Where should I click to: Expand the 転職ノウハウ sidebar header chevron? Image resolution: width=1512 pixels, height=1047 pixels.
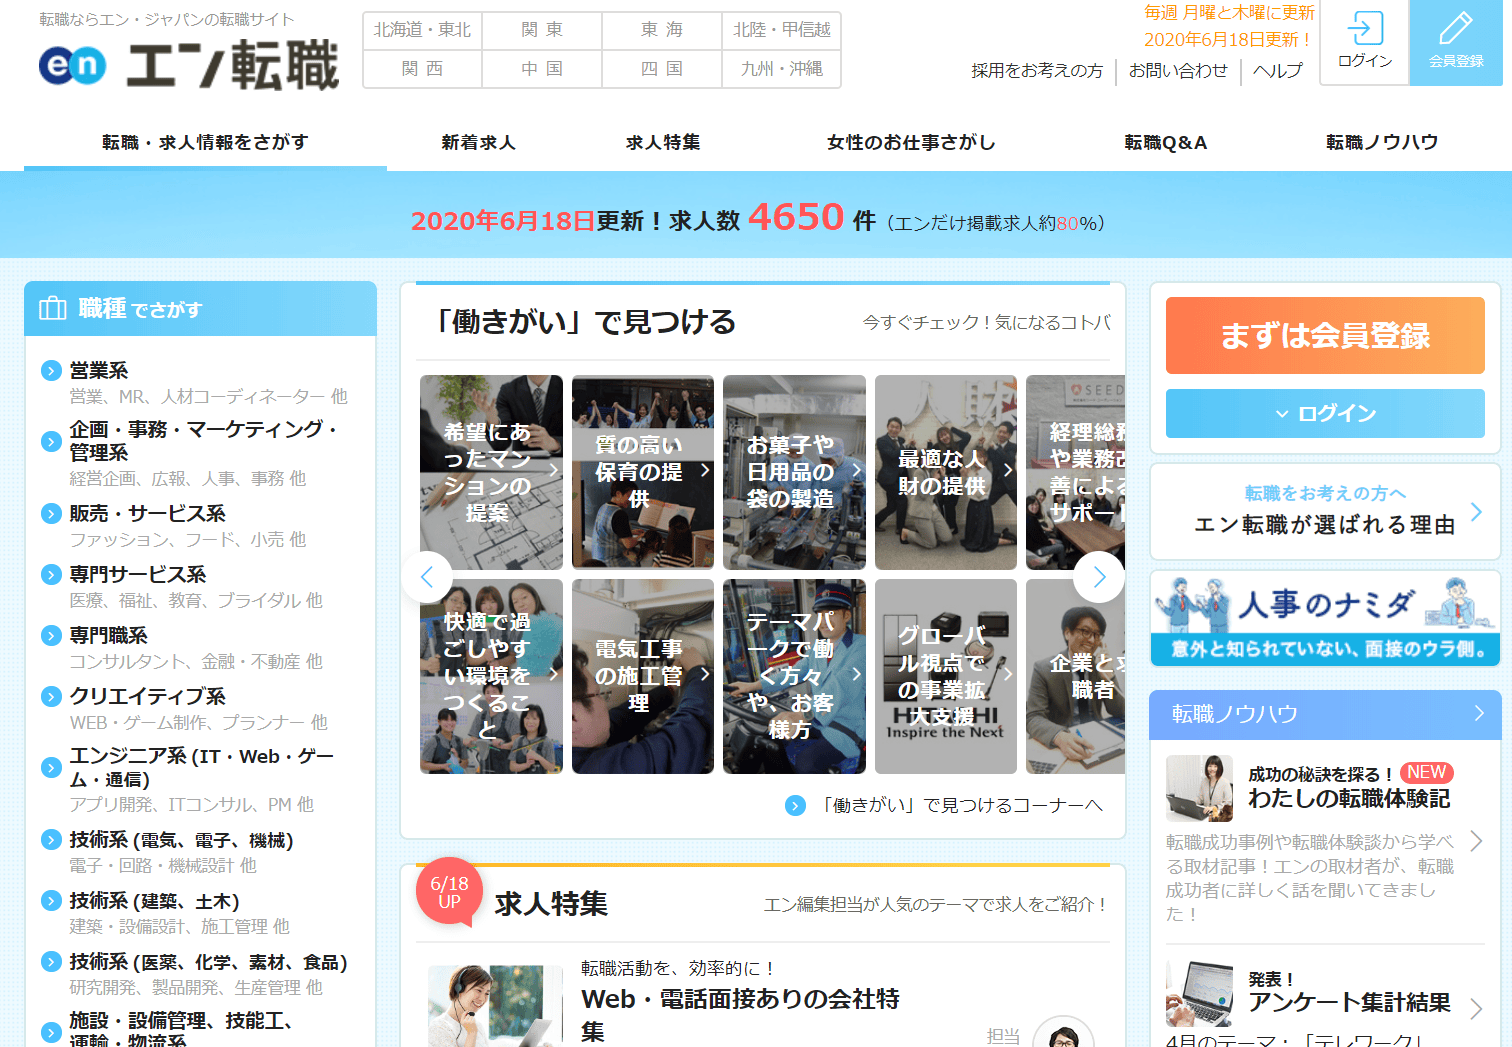coord(1479,713)
